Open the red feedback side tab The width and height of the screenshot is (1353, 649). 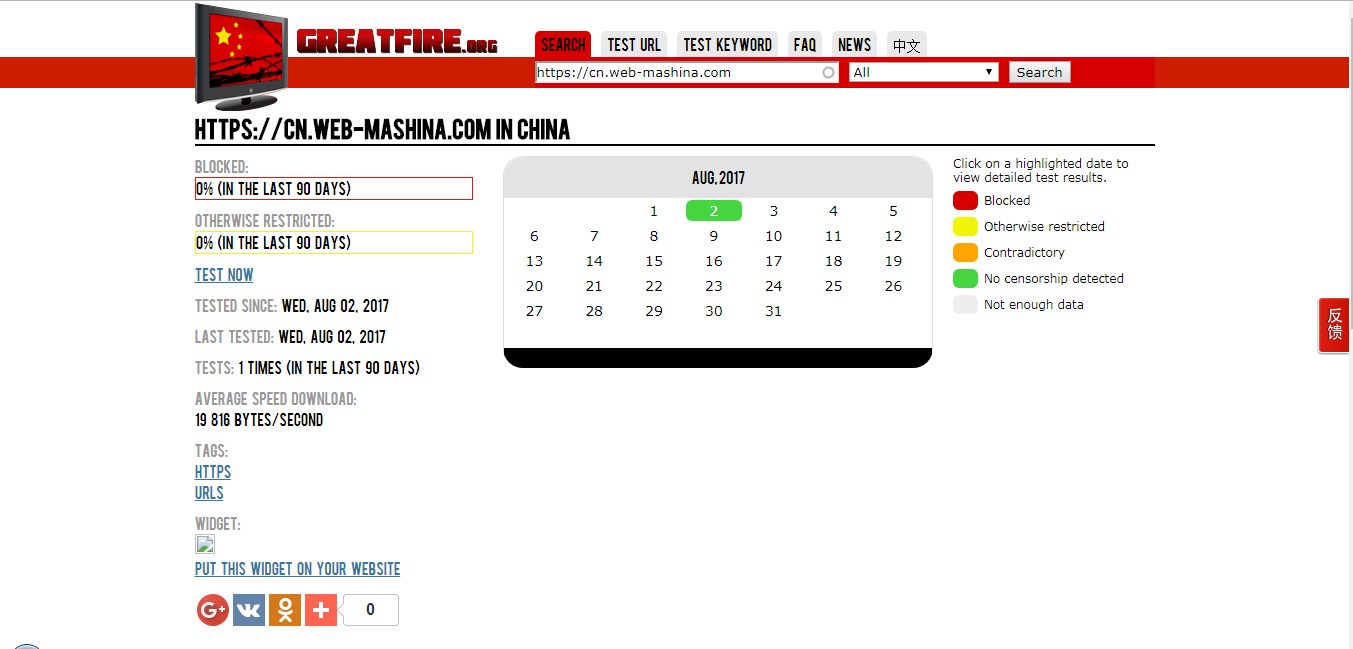click(1334, 325)
